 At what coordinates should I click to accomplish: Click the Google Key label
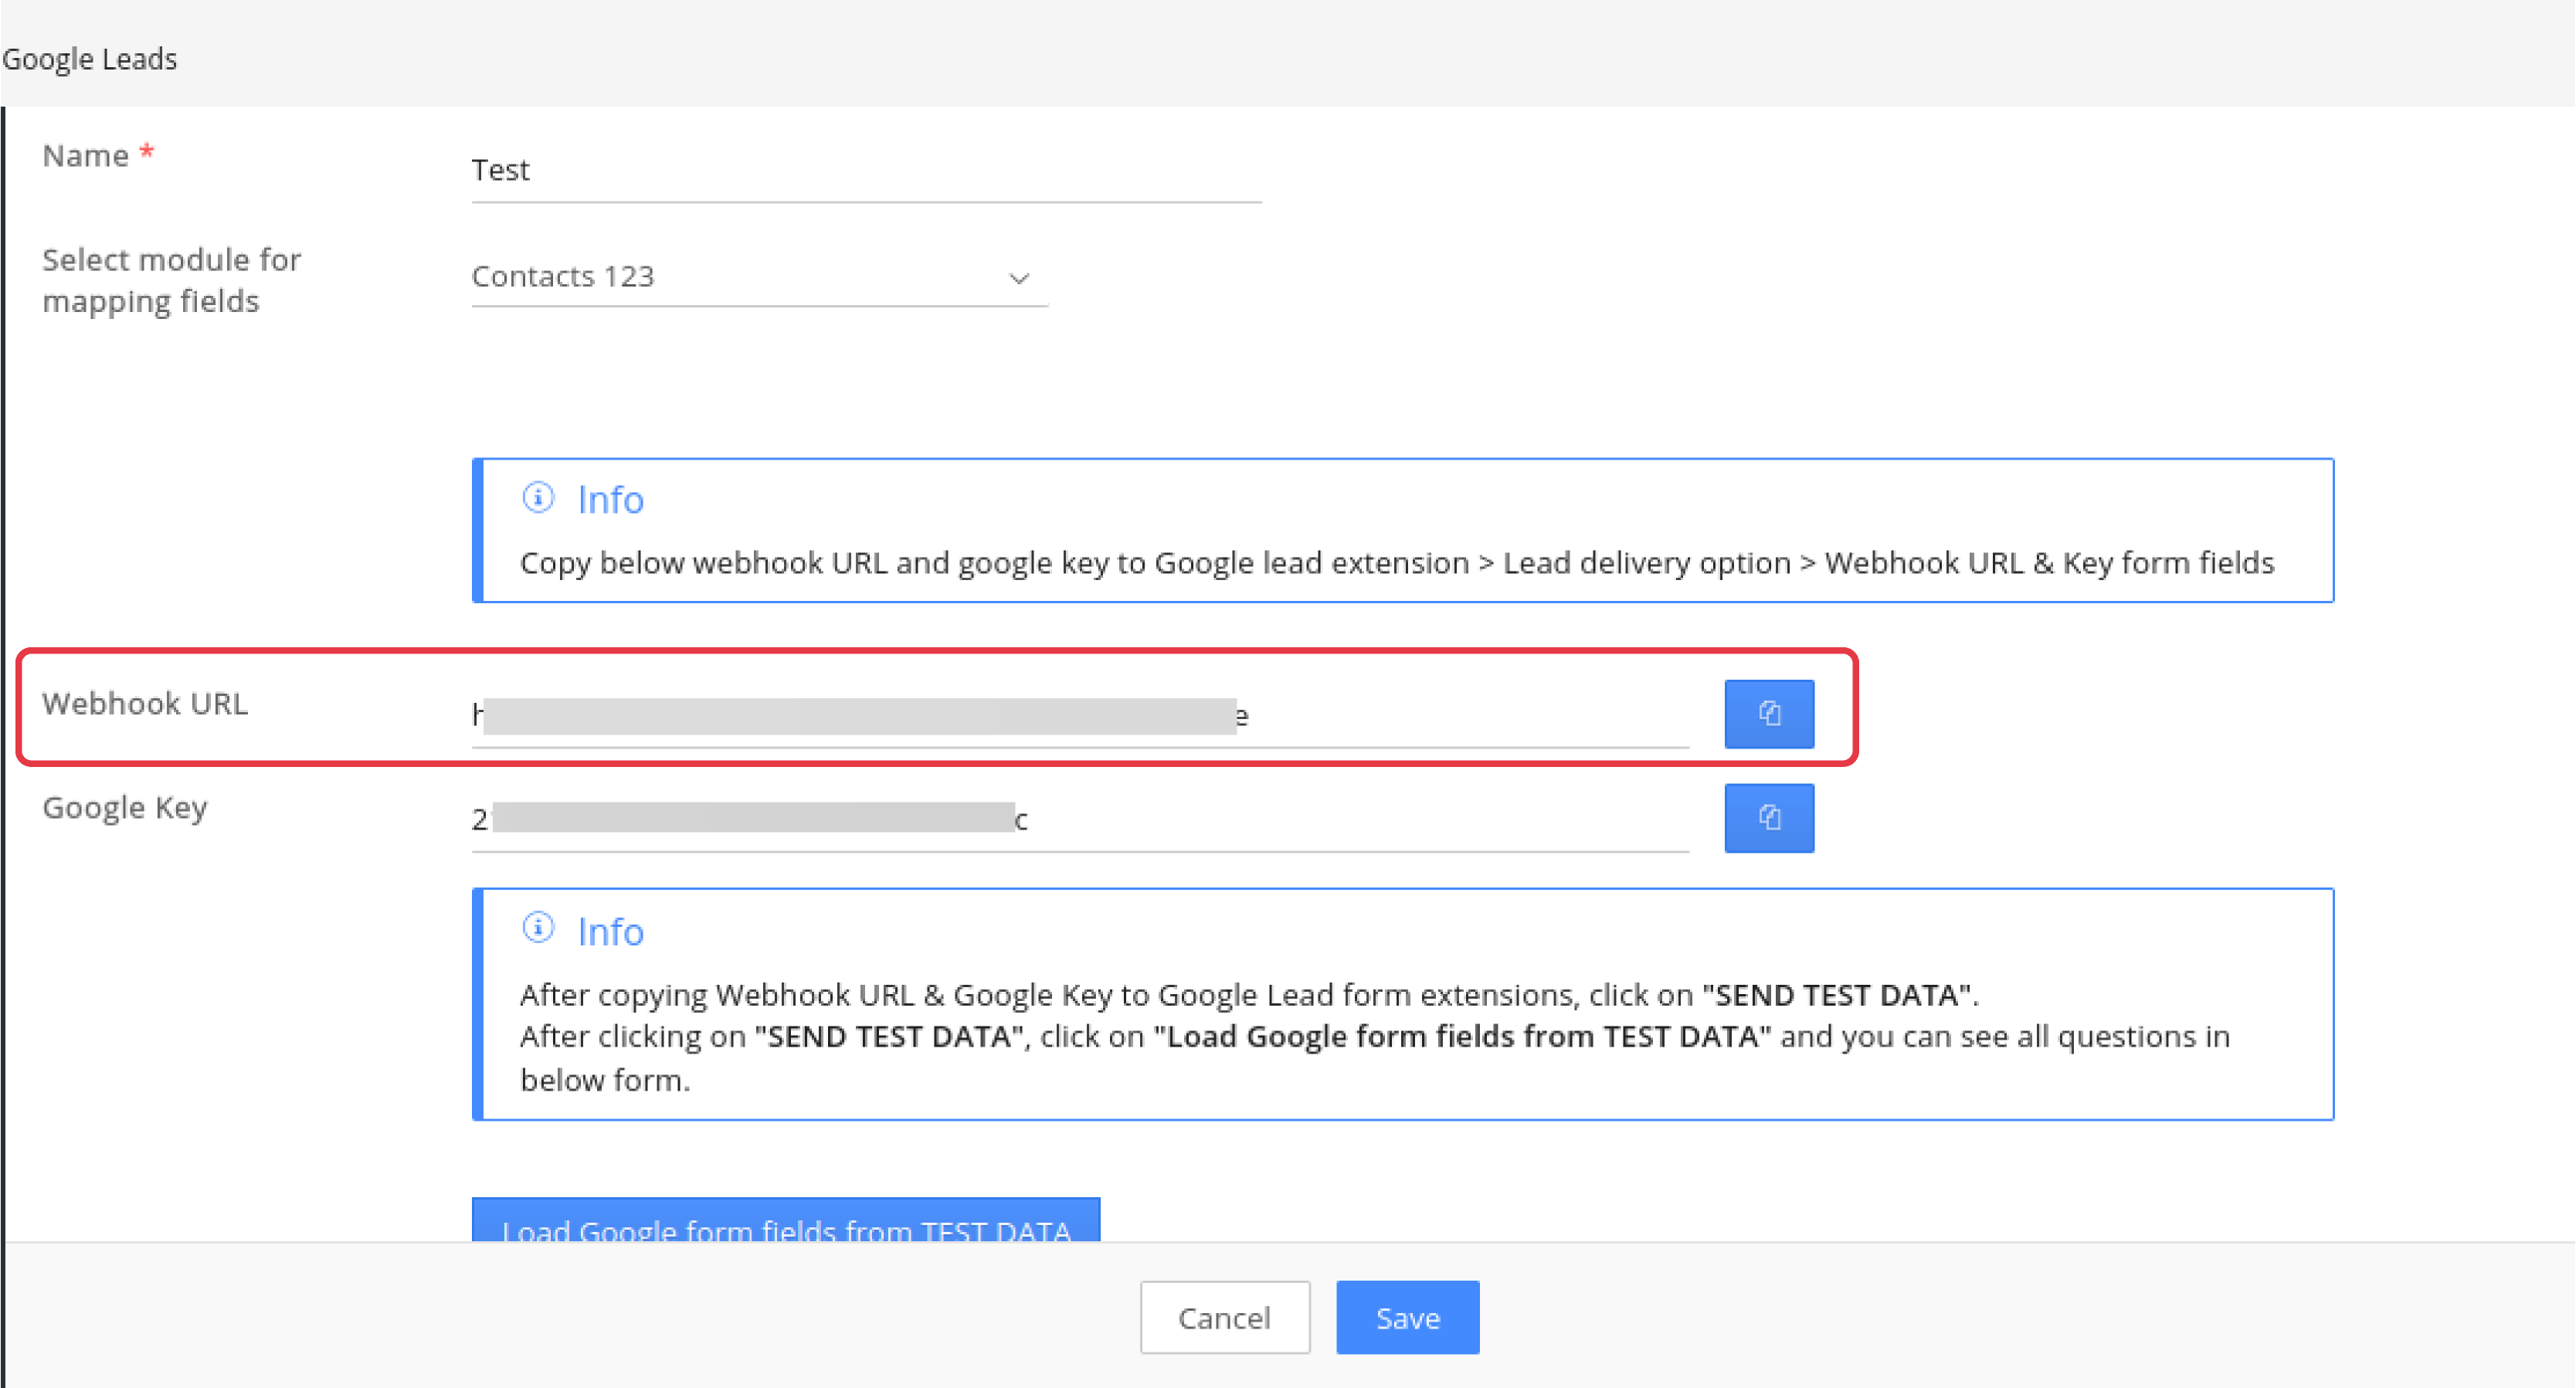(125, 807)
